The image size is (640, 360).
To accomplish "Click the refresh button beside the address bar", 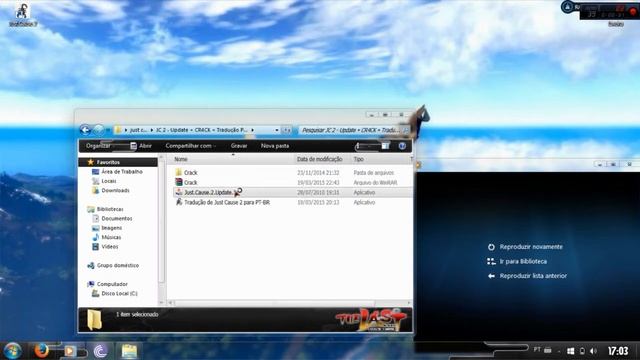I will point(287,130).
